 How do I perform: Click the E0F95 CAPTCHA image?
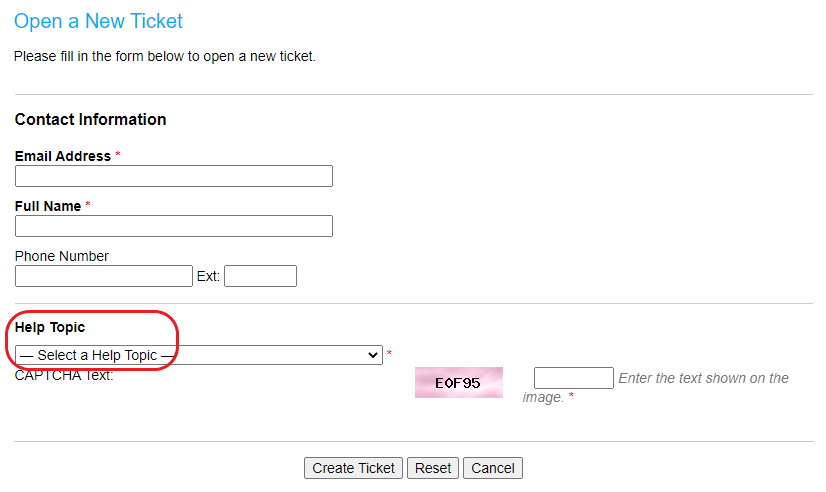(x=459, y=382)
